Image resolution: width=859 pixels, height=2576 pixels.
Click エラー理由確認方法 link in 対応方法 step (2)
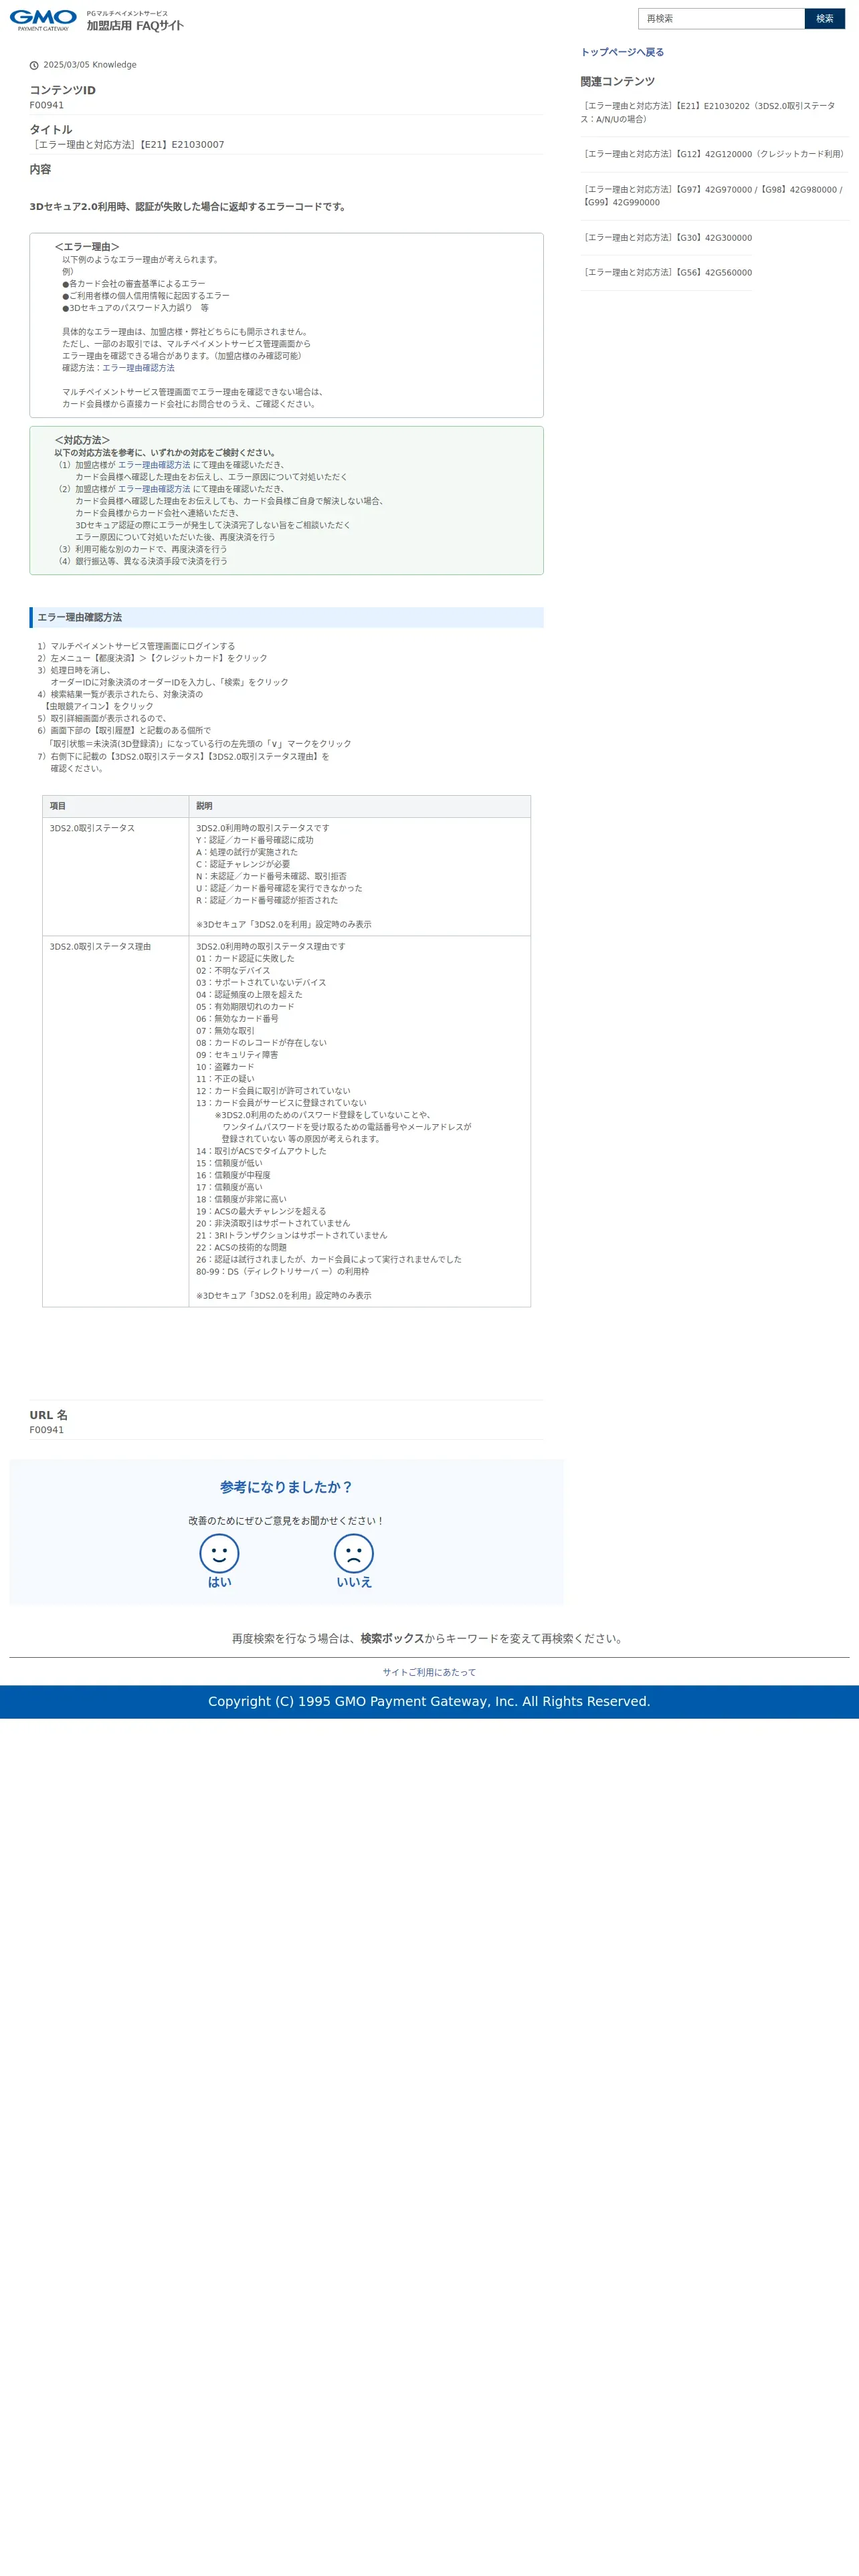[154, 489]
